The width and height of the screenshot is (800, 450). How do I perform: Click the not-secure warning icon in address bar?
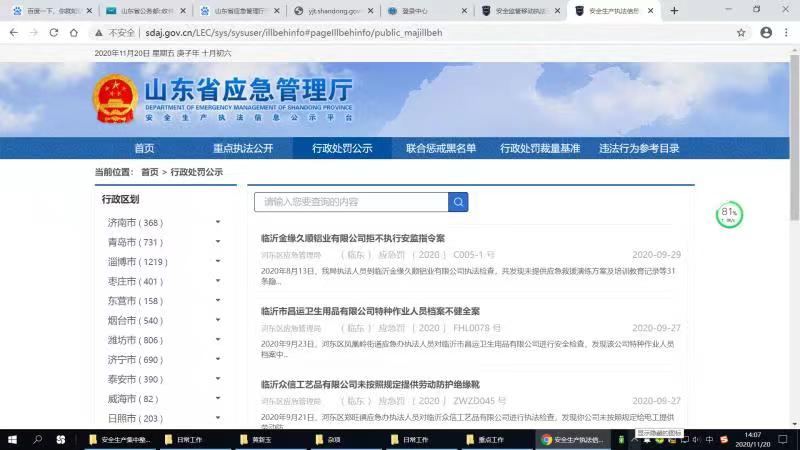click(x=98, y=33)
